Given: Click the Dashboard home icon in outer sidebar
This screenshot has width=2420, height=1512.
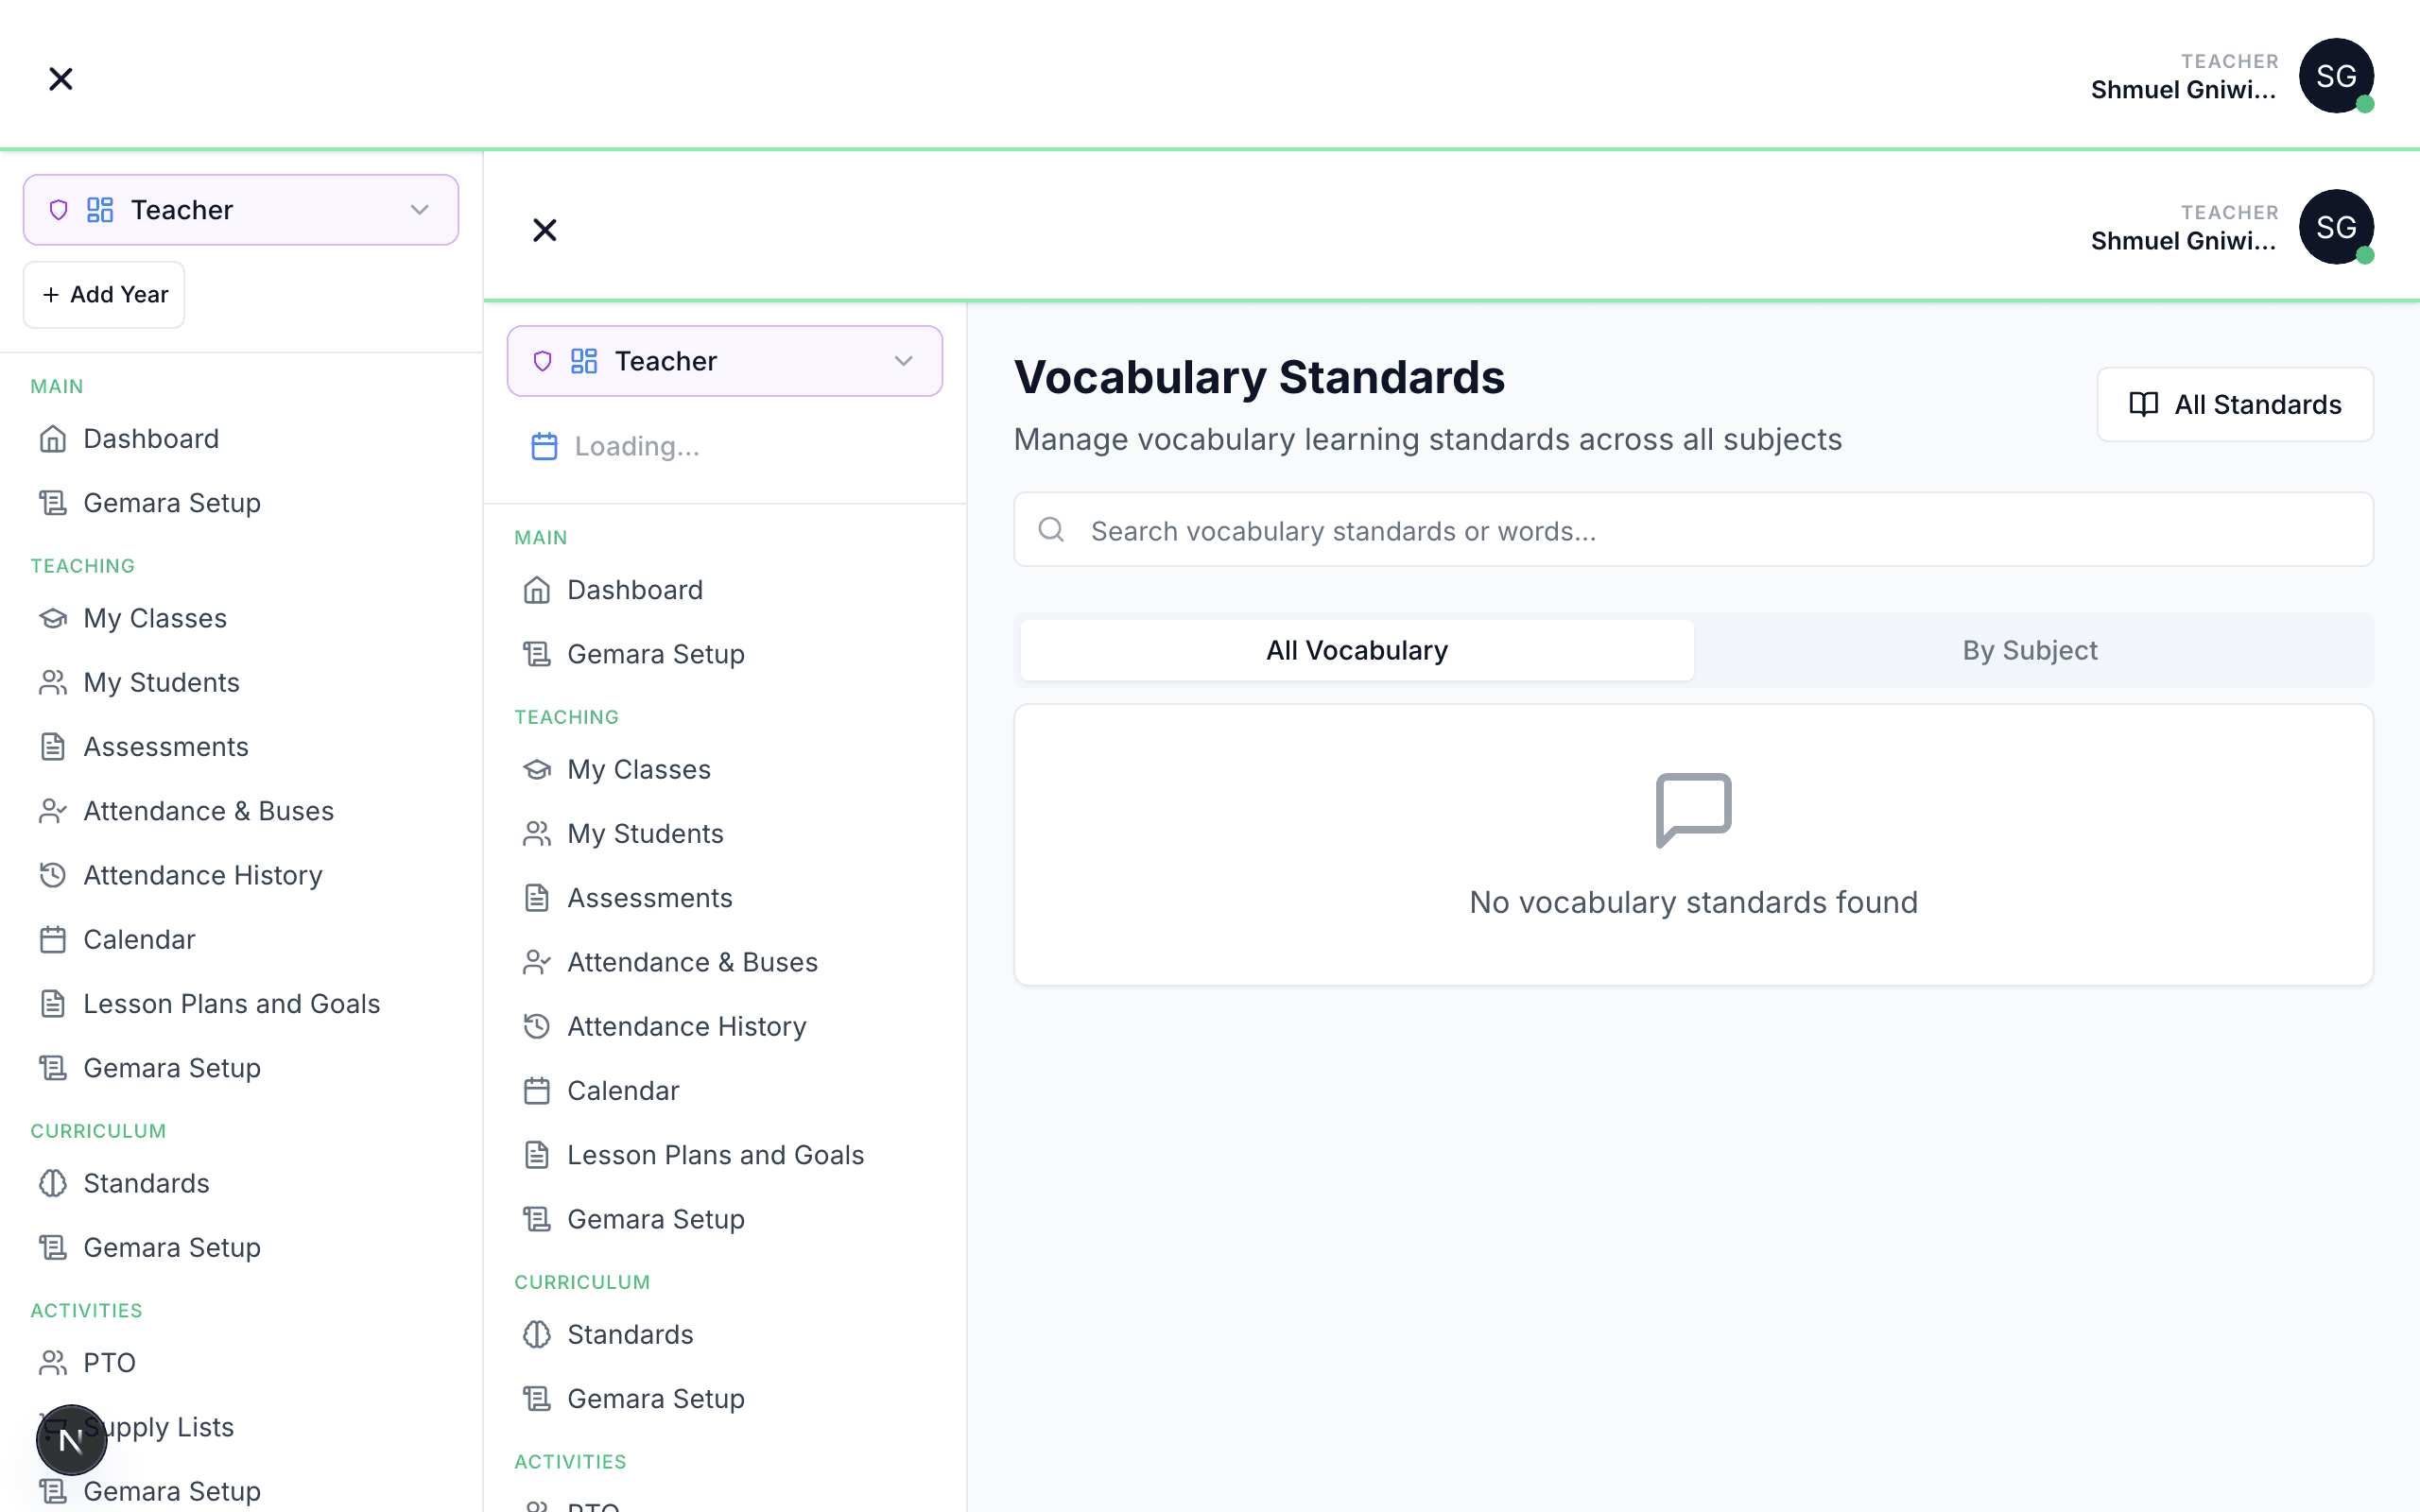Looking at the screenshot, I should pos(53,439).
